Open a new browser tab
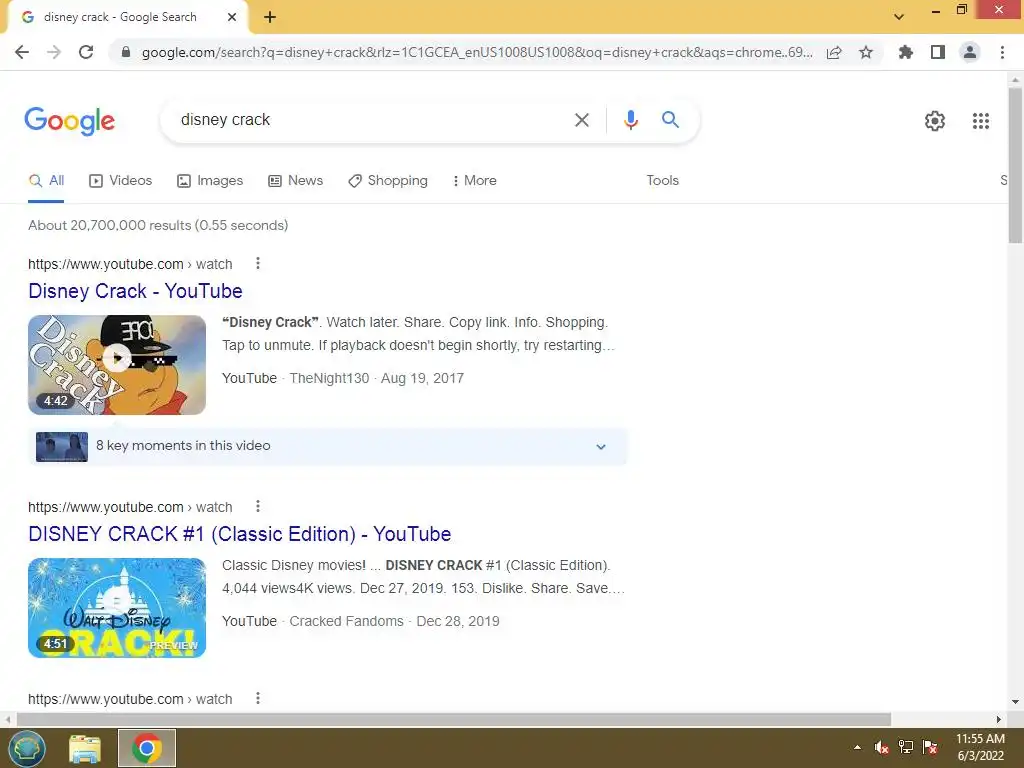 (270, 18)
